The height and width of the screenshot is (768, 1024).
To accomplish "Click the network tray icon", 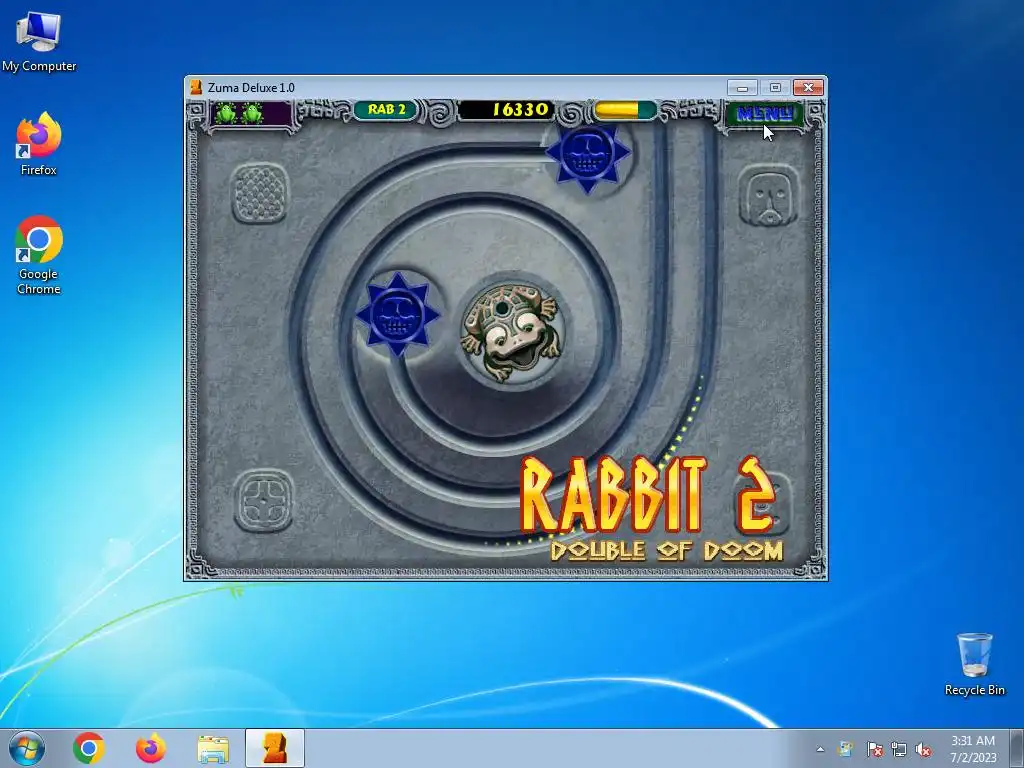I will 899,749.
